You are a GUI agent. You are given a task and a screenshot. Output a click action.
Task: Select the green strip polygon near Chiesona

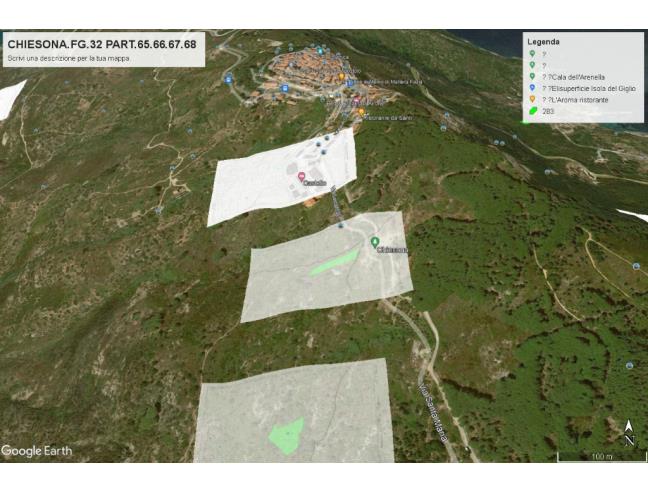(x=334, y=262)
